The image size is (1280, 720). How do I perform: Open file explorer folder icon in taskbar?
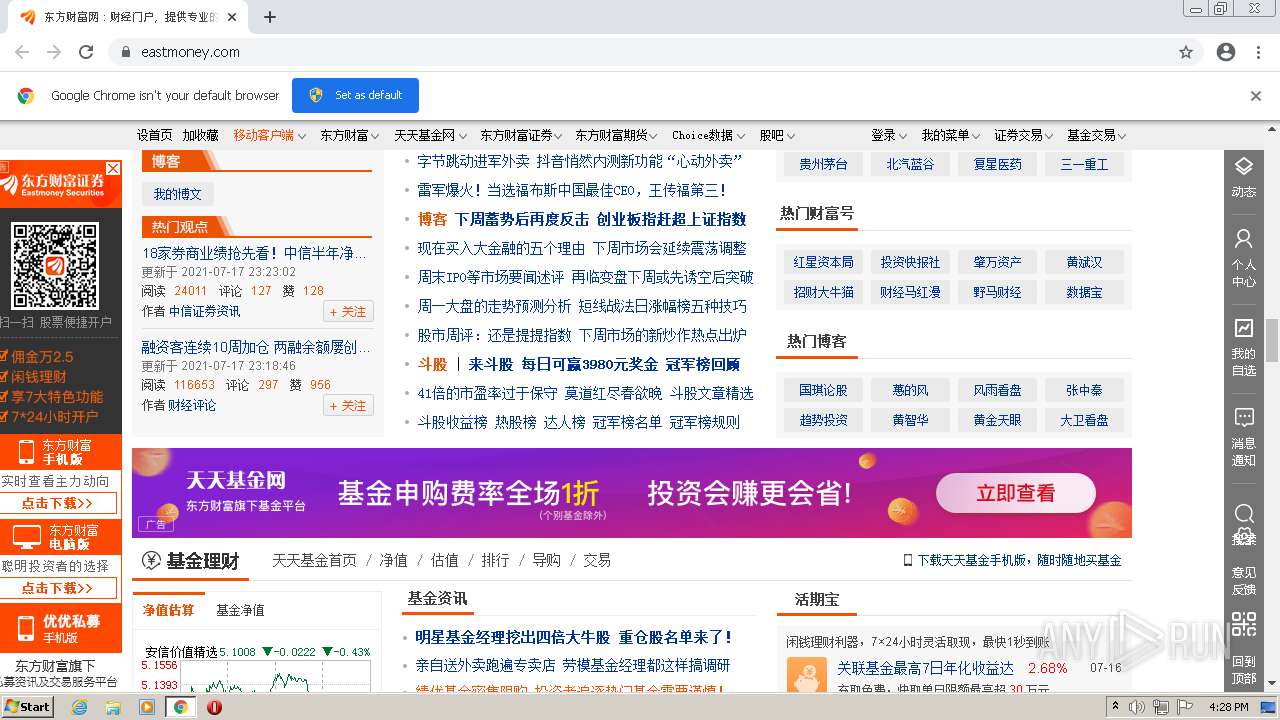tap(113, 707)
